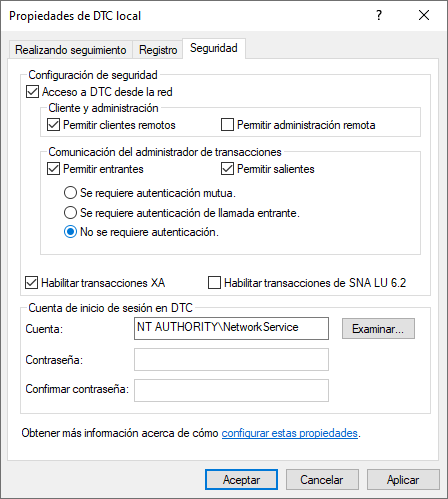Focus the Cuenta account field
448x499 pixels.
[x=231, y=328]
